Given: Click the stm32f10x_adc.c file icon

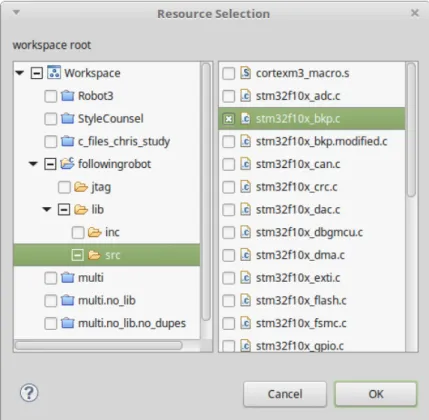Looking at the screenshot, I should tap(246, 96).
